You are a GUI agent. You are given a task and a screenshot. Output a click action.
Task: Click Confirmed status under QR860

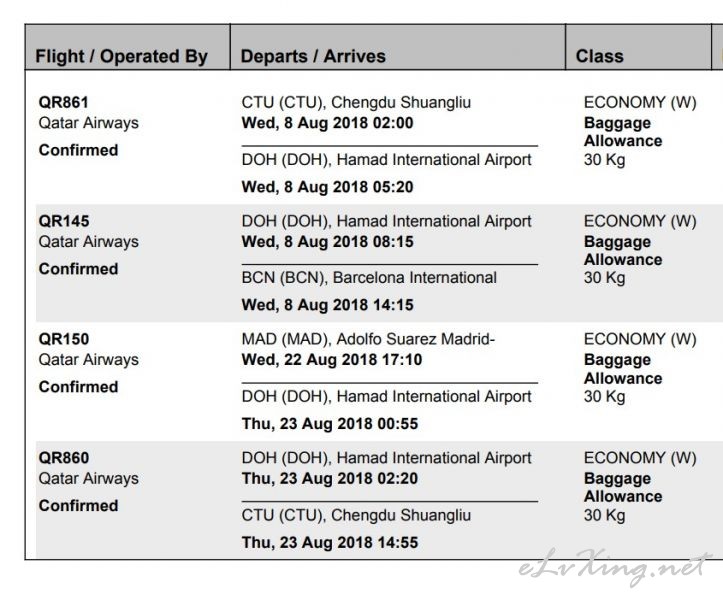(78, 505)
